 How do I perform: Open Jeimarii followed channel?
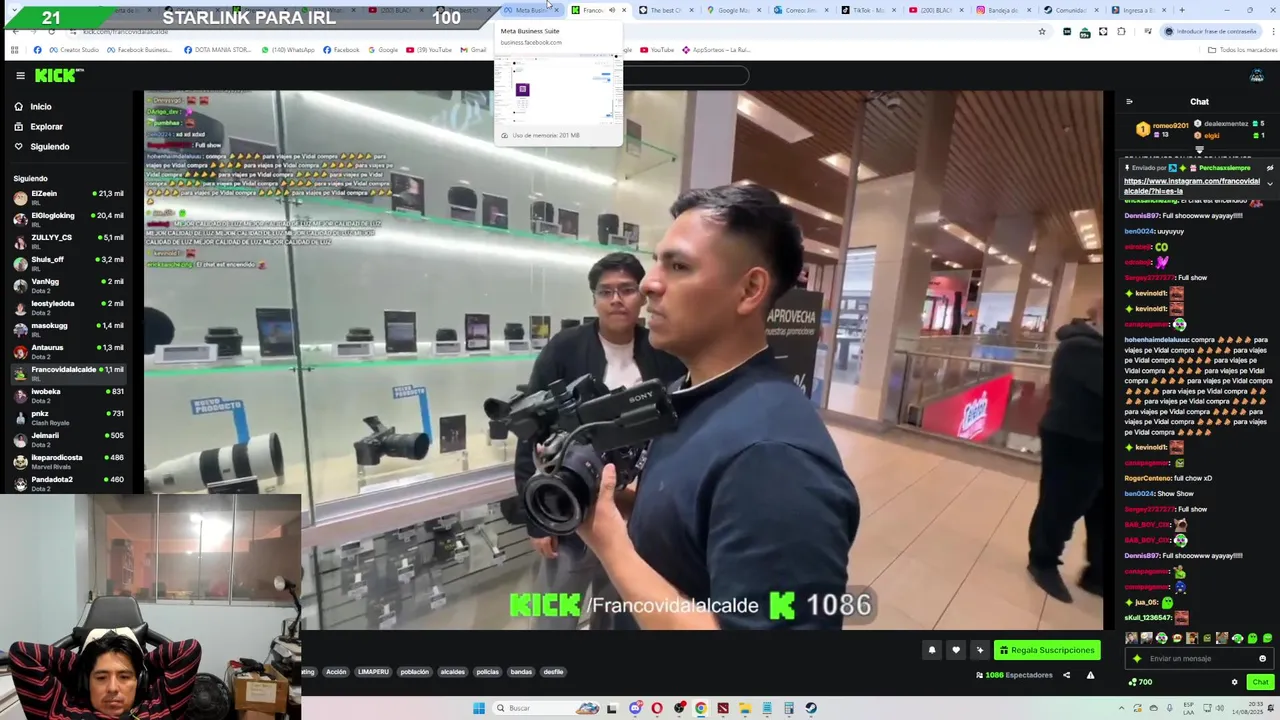[x=68, y=439]
